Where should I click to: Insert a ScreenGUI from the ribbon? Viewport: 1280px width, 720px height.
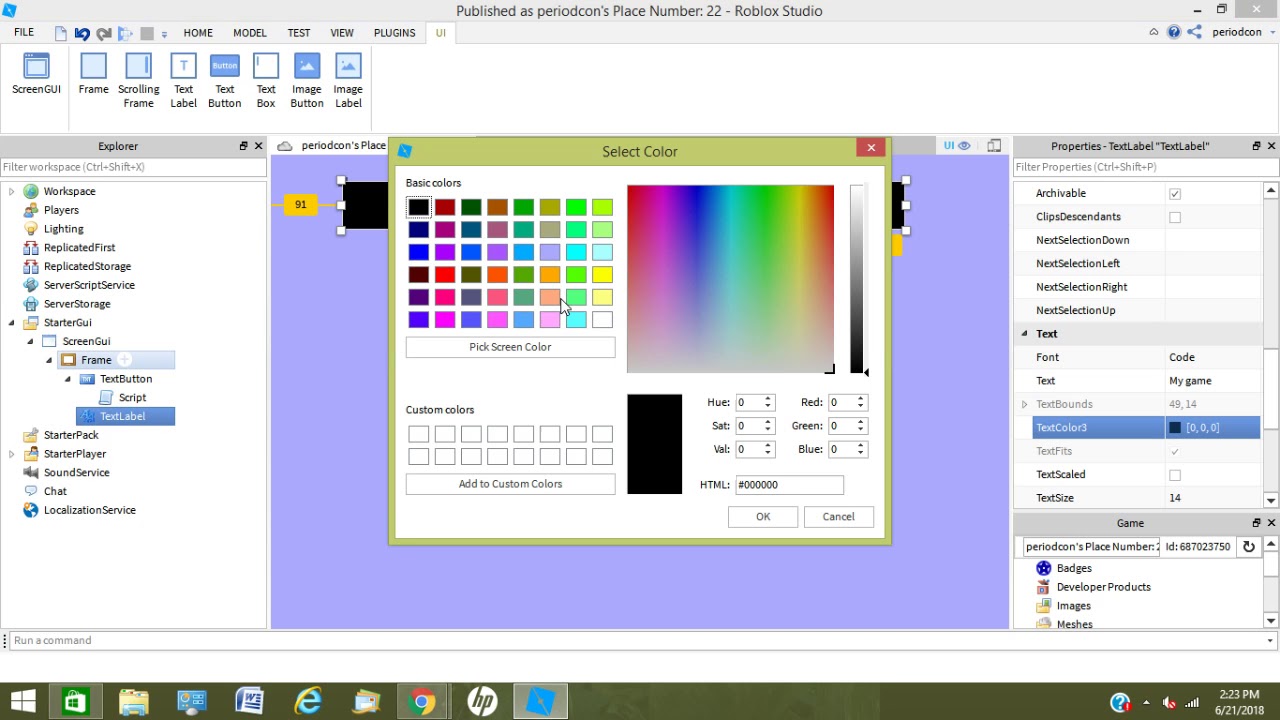coord(36,75)
